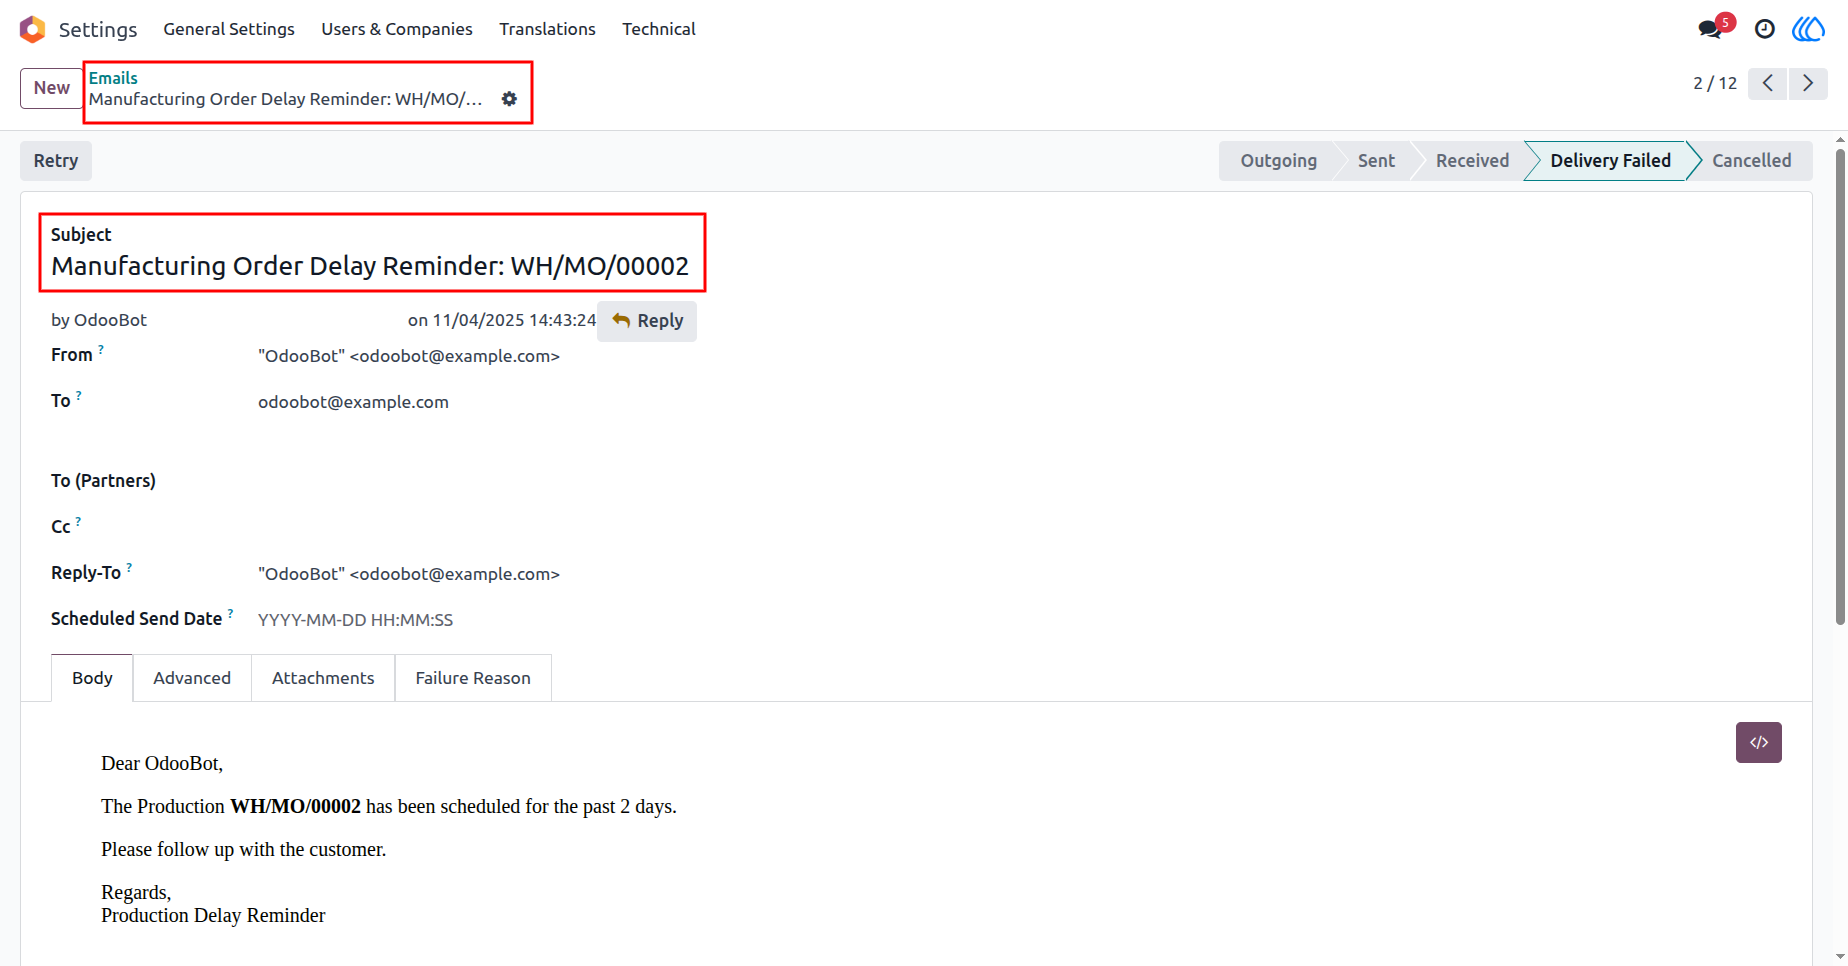Set status to Sent
The height and width of the screenshot is (966, 1848).
pos(1376,161)
